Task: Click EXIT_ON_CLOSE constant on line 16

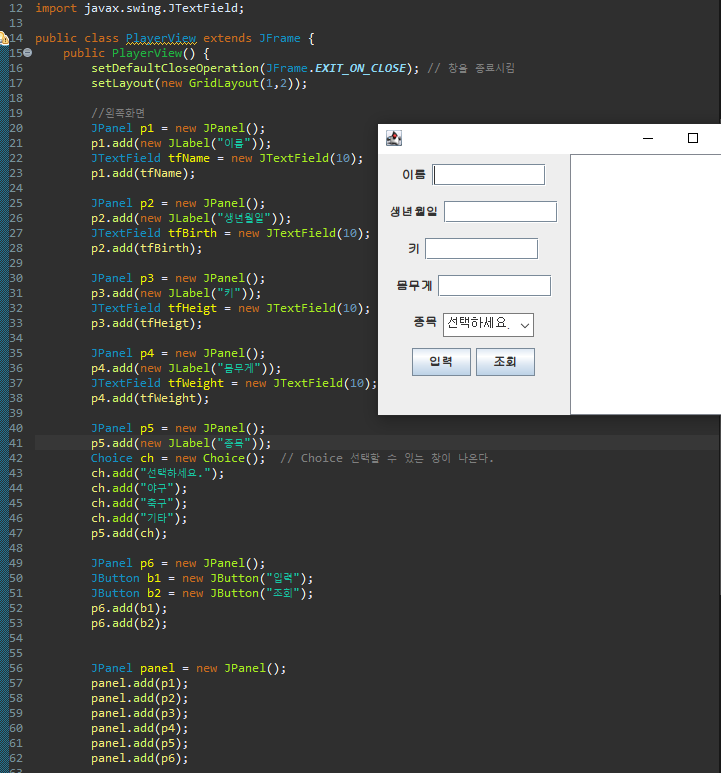Action: coord(361,68)
